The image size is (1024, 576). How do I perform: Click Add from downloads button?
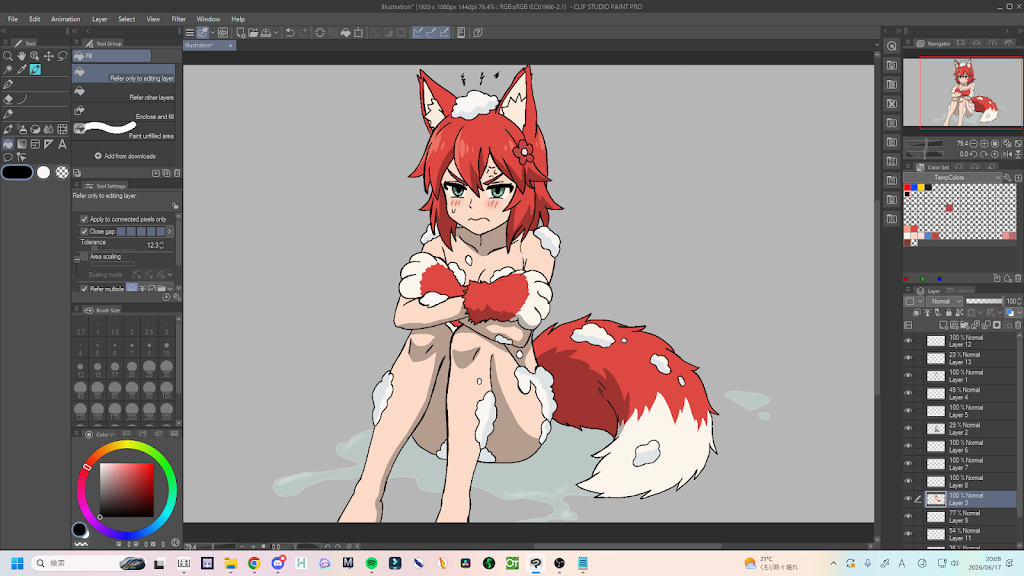tap(125, 156)
